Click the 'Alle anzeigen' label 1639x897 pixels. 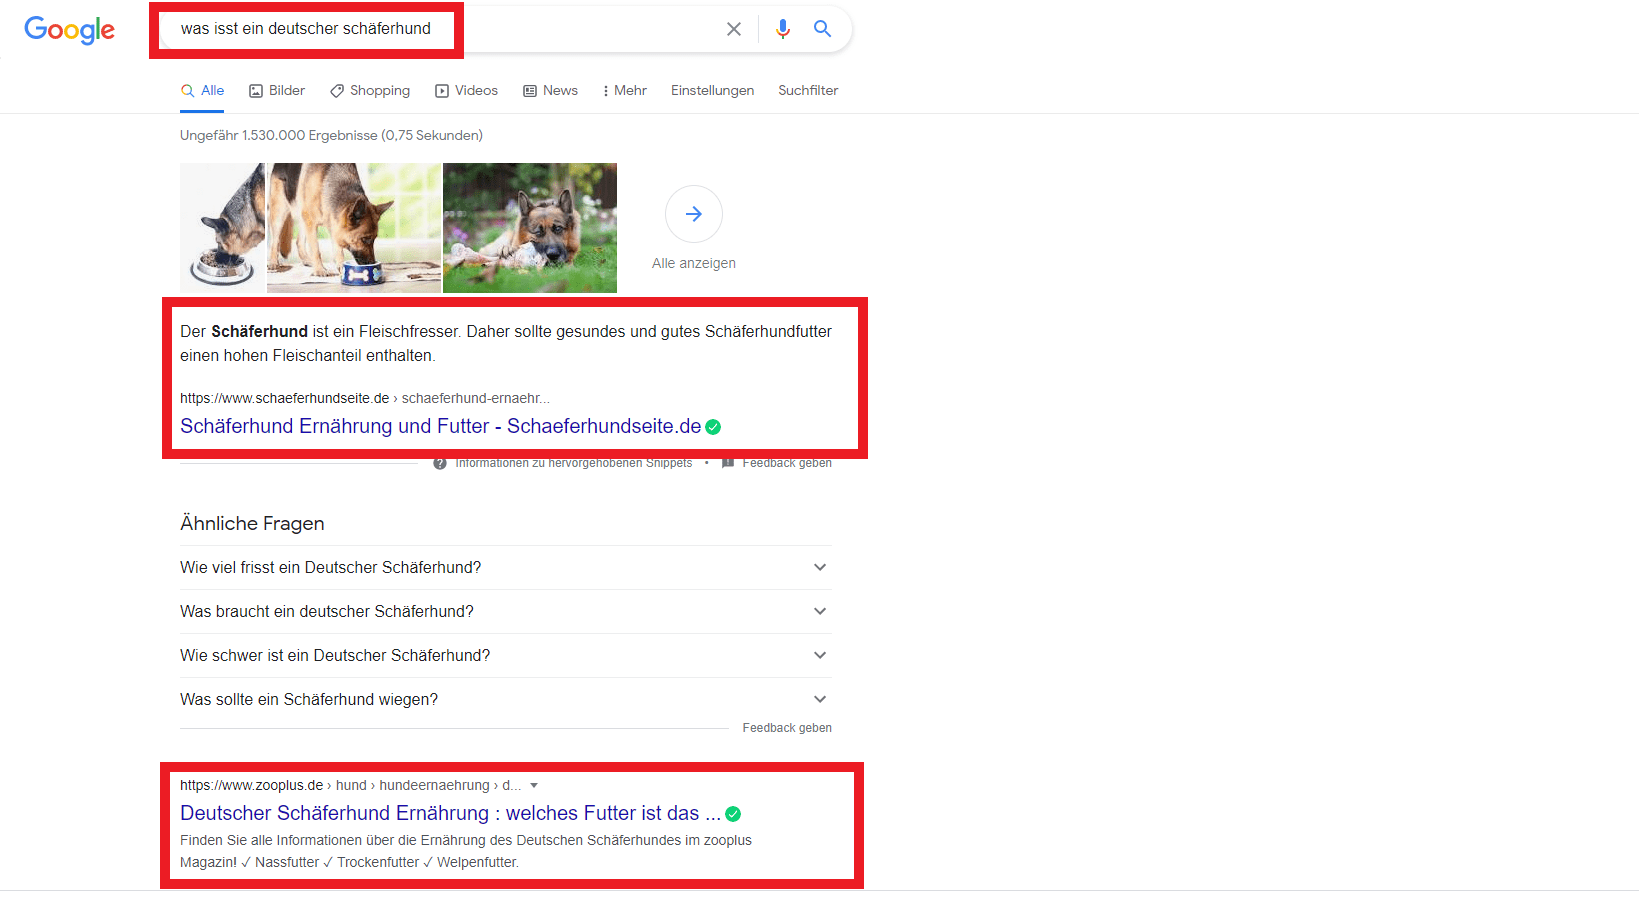pos(694,263)
